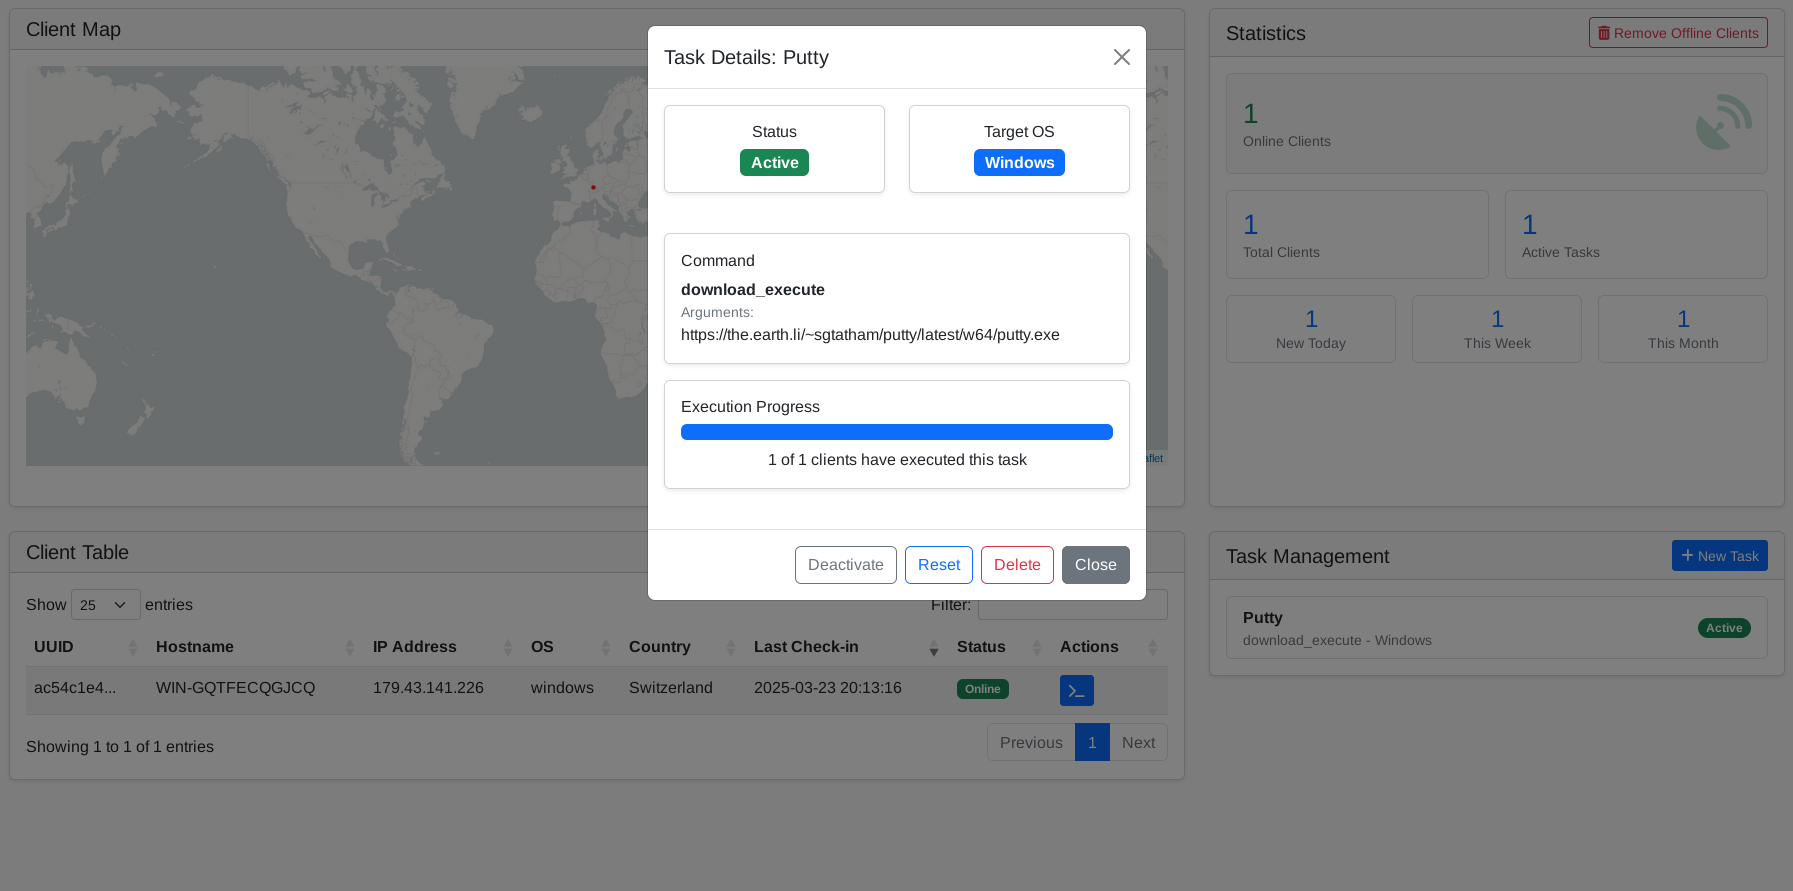Click the Online Clients statistic card

tap(1497, 124)
